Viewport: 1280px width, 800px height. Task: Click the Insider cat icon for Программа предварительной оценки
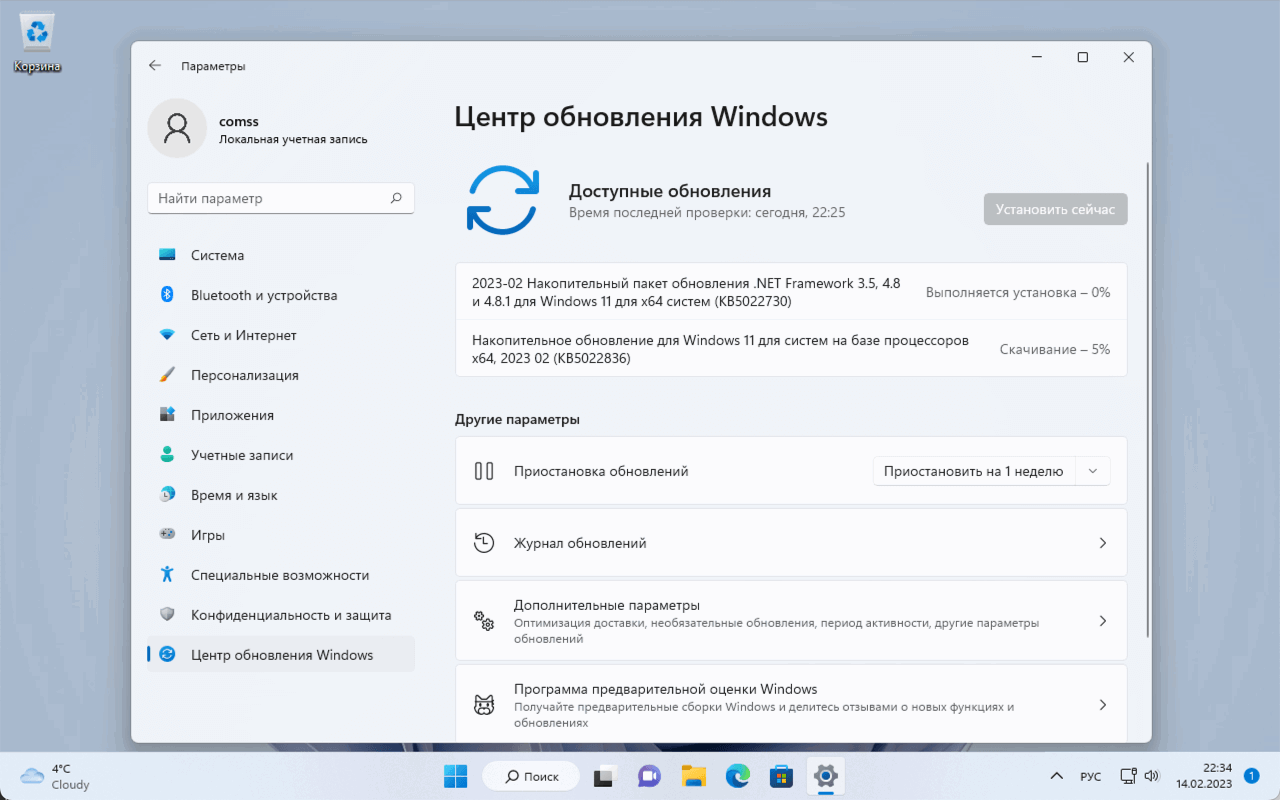point(484,705)
